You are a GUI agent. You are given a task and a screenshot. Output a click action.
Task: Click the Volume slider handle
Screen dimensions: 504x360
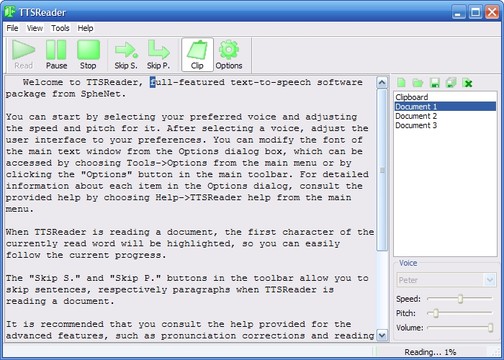tap(490, 327)
